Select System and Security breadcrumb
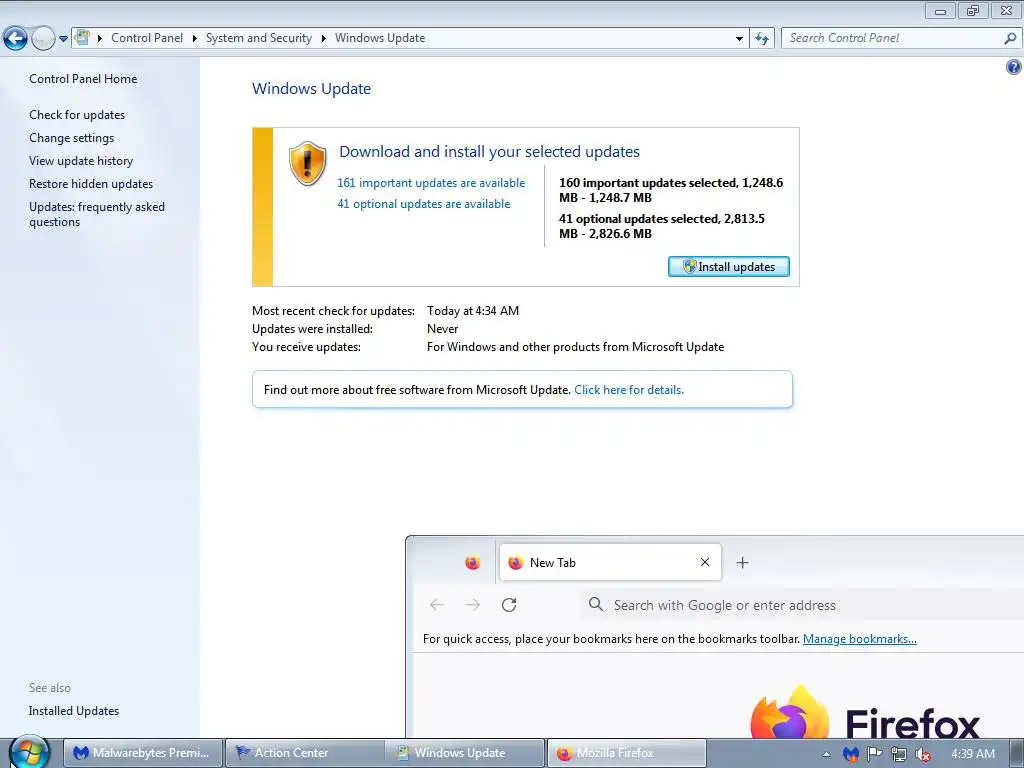 [x=259, y=38]
